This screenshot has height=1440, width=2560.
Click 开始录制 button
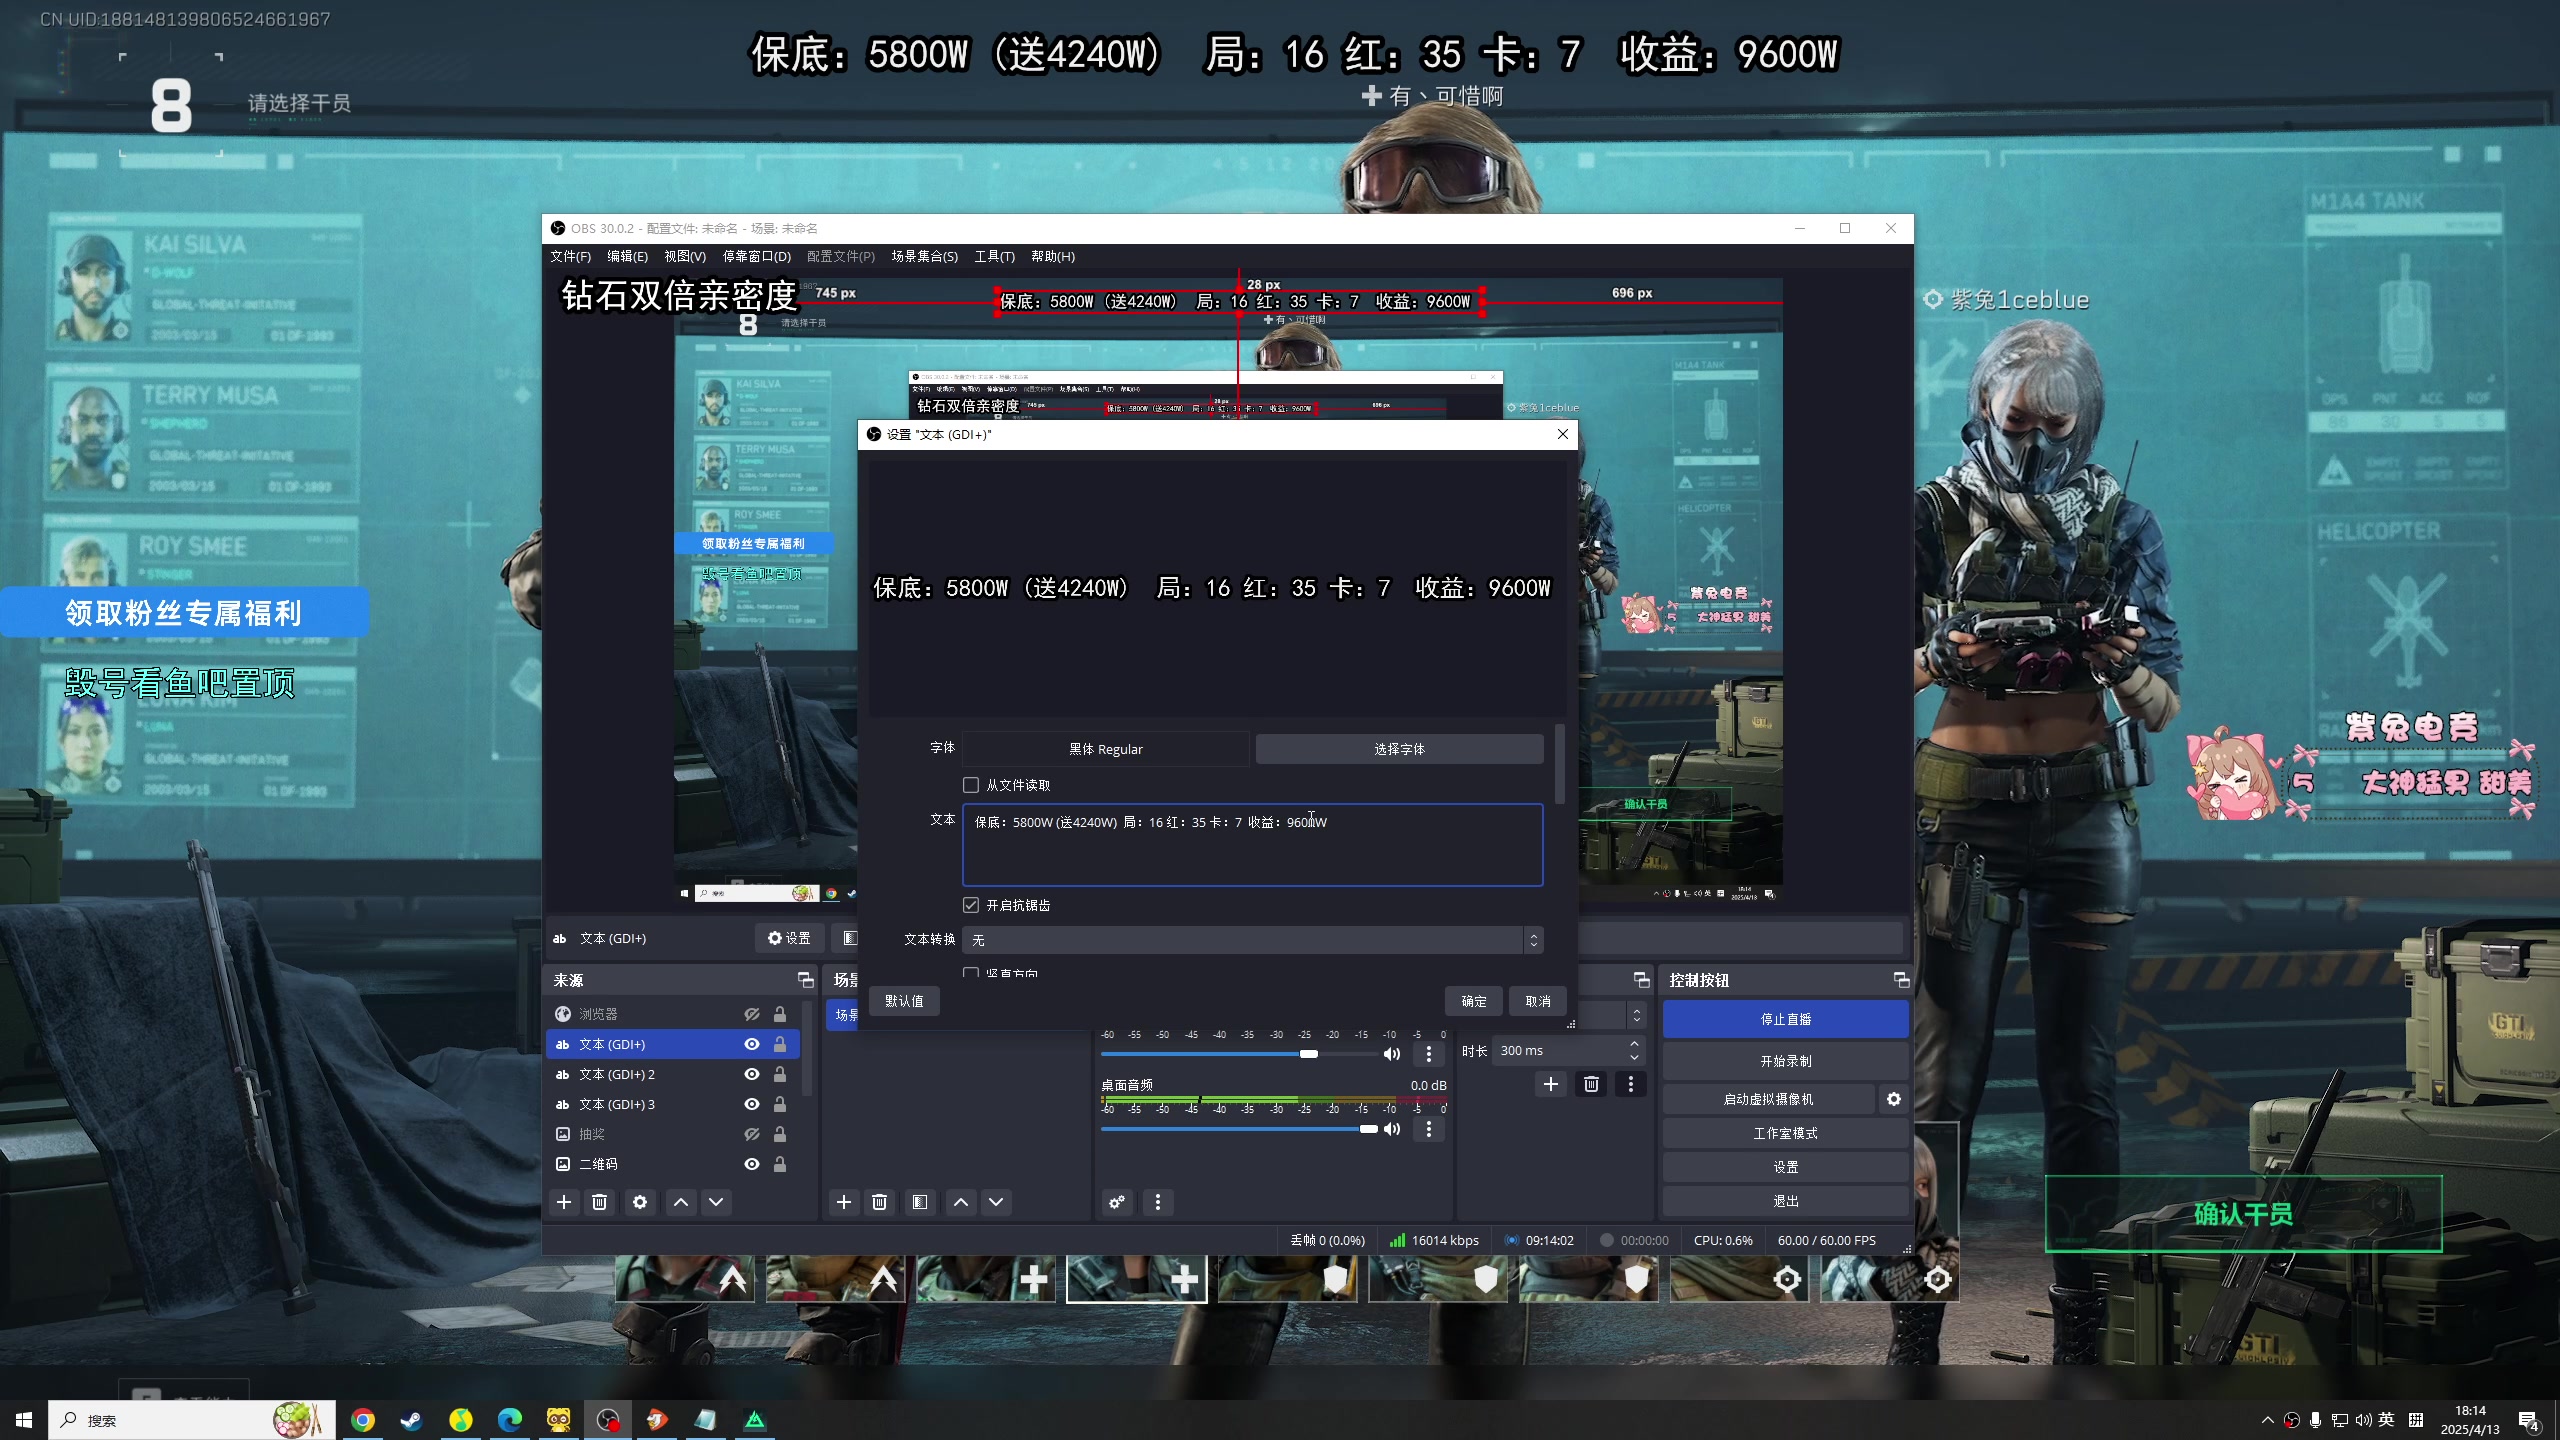point(1786,1061)
